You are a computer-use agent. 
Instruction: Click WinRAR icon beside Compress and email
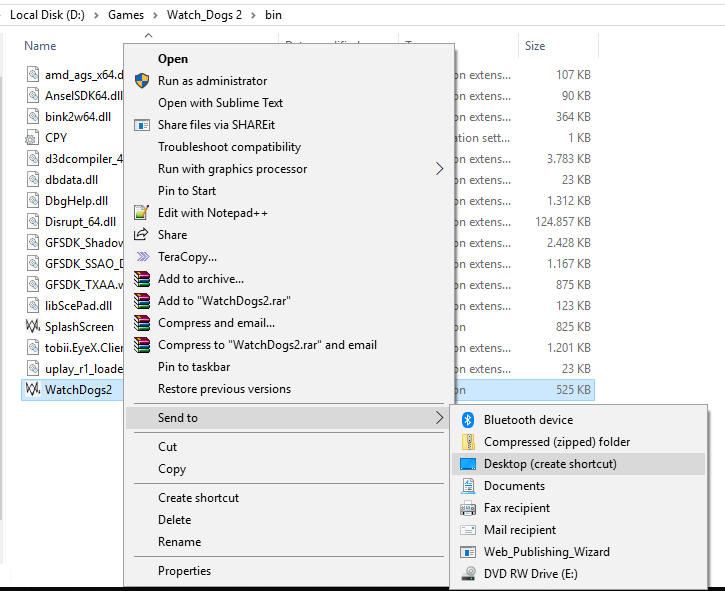(142, 323)
